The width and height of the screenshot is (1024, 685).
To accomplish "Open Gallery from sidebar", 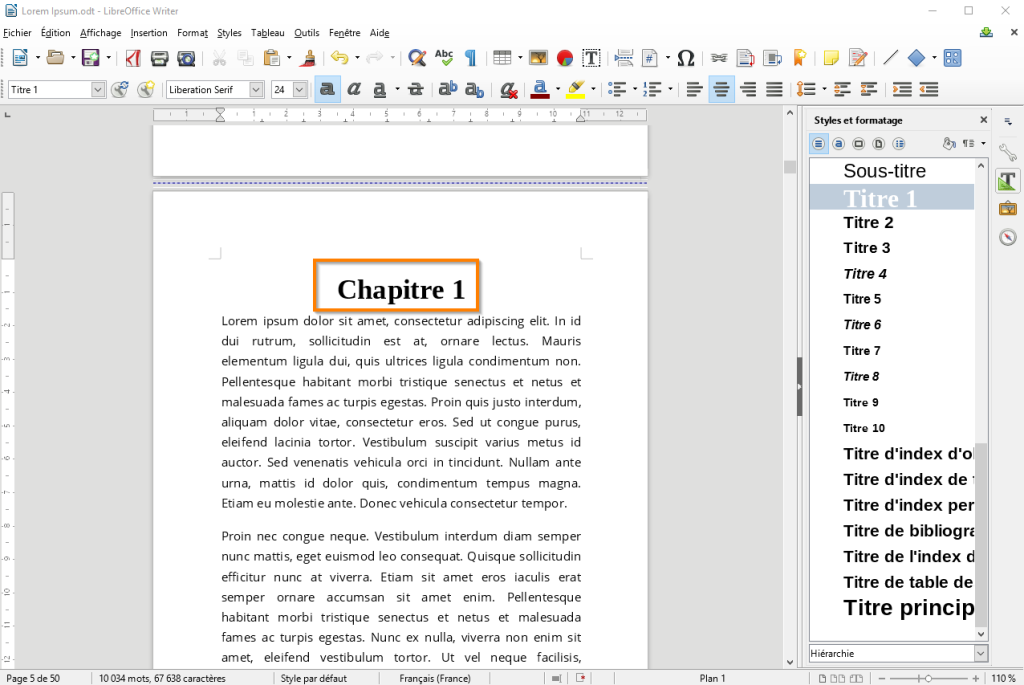I will [x=1008, y=208].
